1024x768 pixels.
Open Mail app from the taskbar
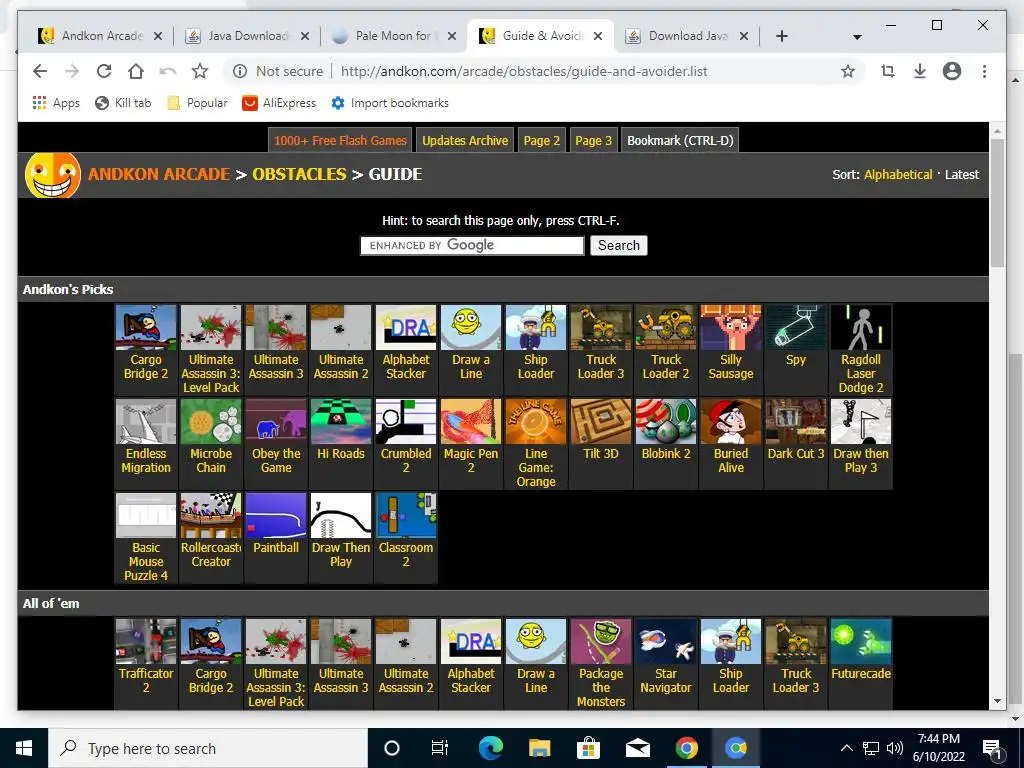pos(637,748)
